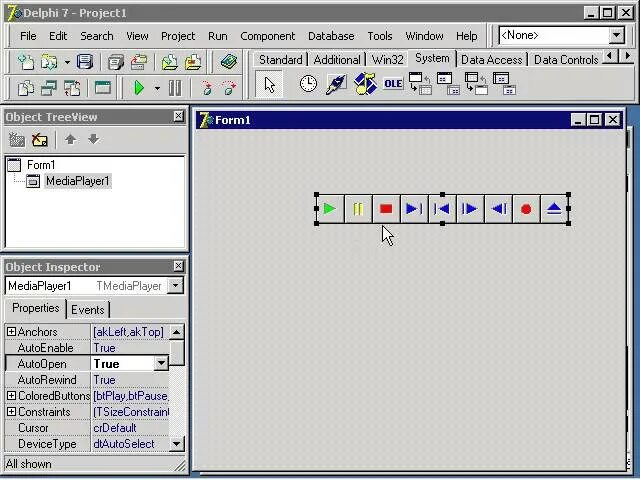Screen dimensions: 640x480
Task: Select the DdeServerConv component
Action: click(476, 84)
